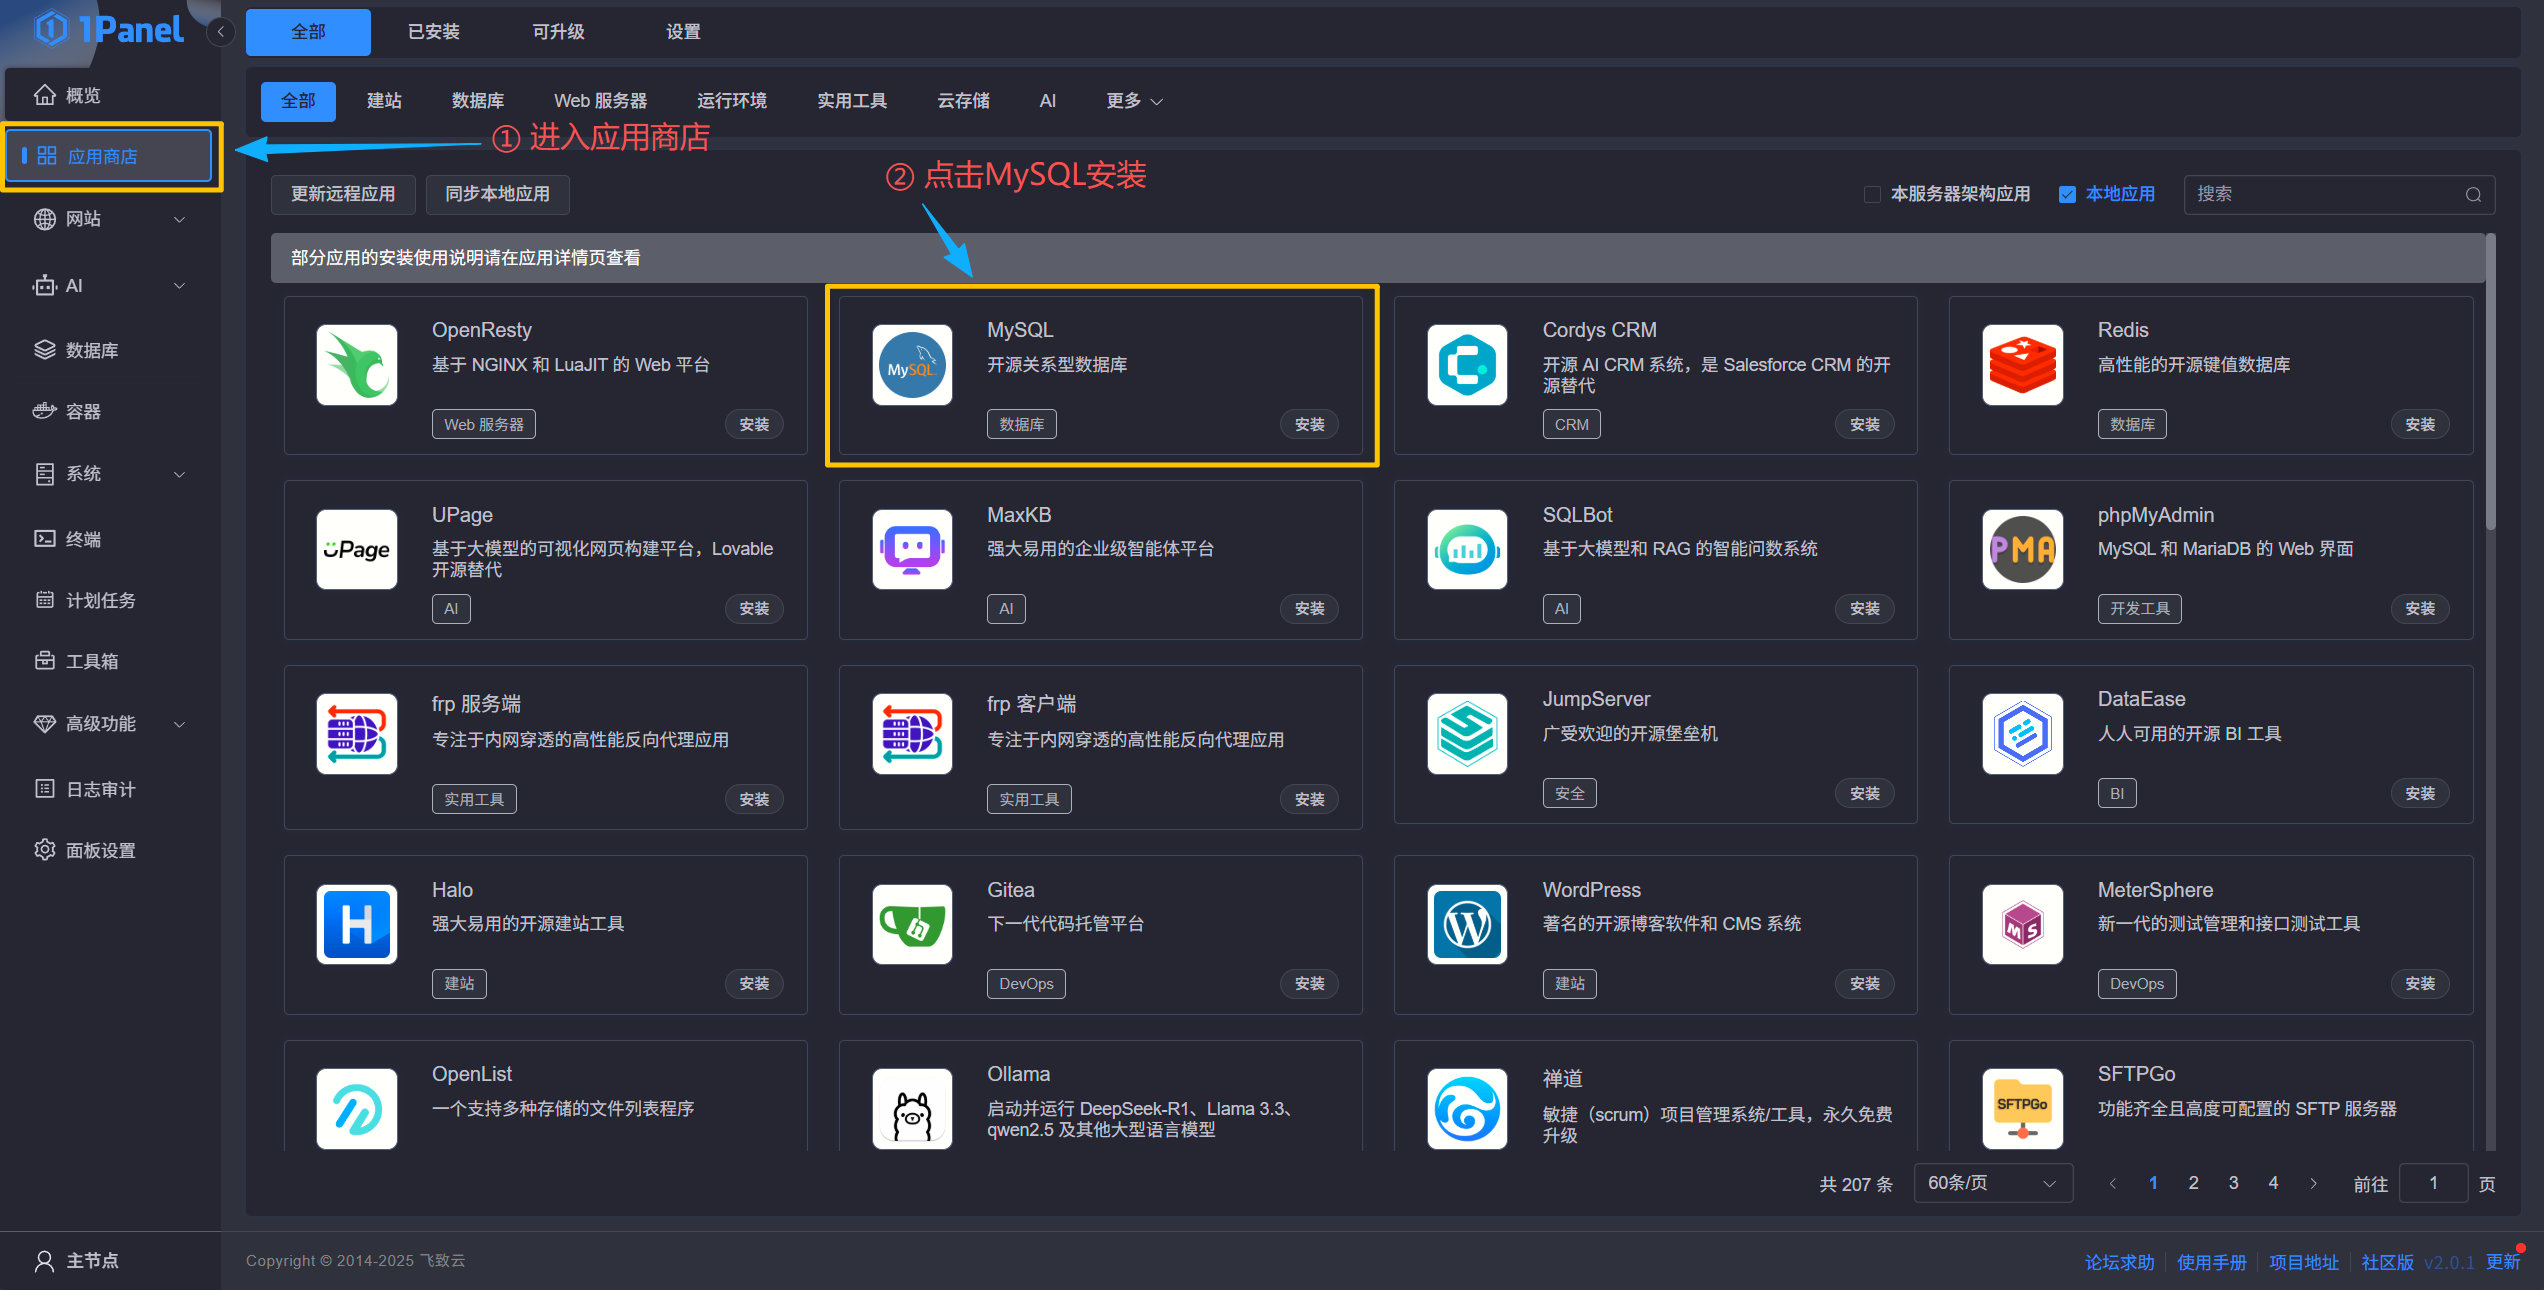Viewport: 2544px width, 1290px height.
Task: Enable the 本服务器架构应用 checkbox
Action: tap(1872, 194)
